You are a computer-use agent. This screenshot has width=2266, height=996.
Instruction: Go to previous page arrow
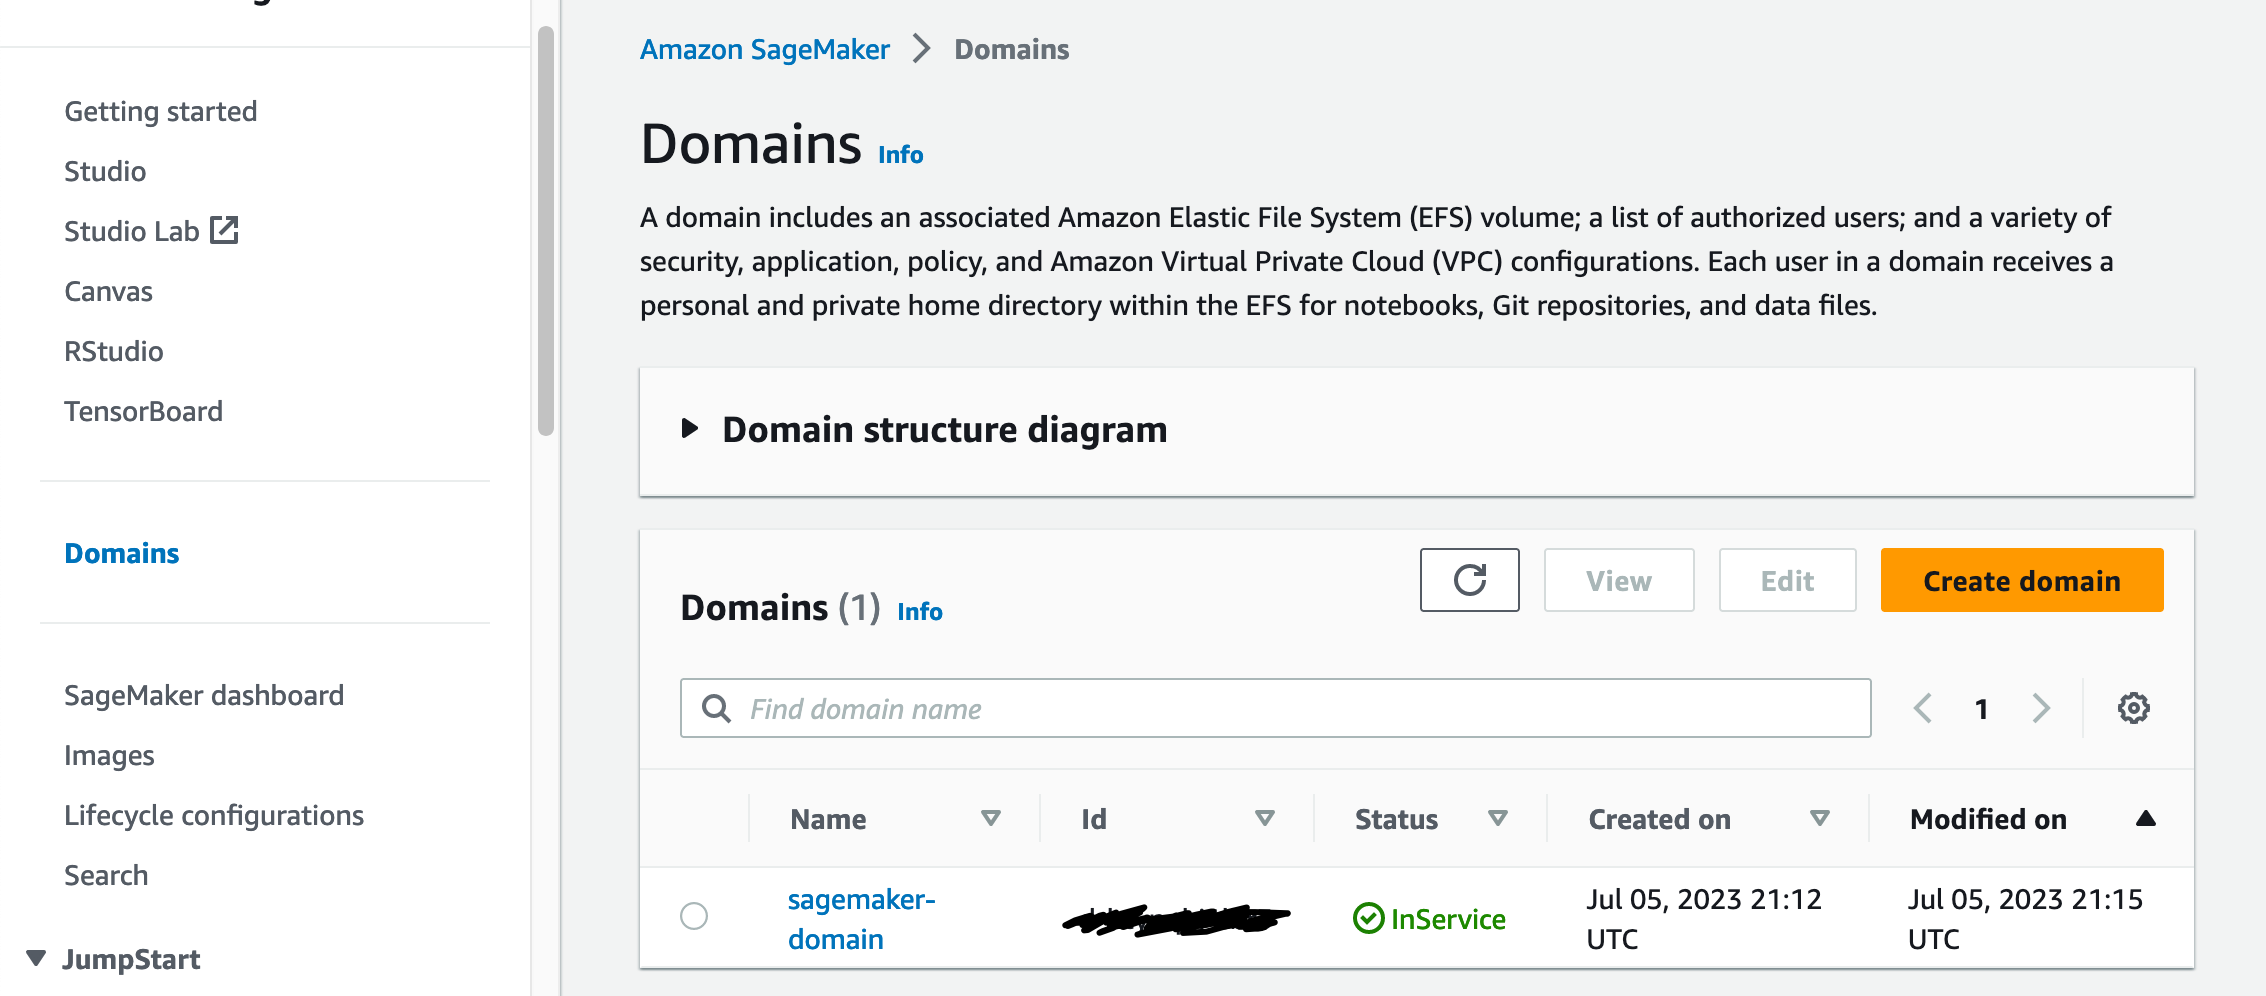point(1922,709)
